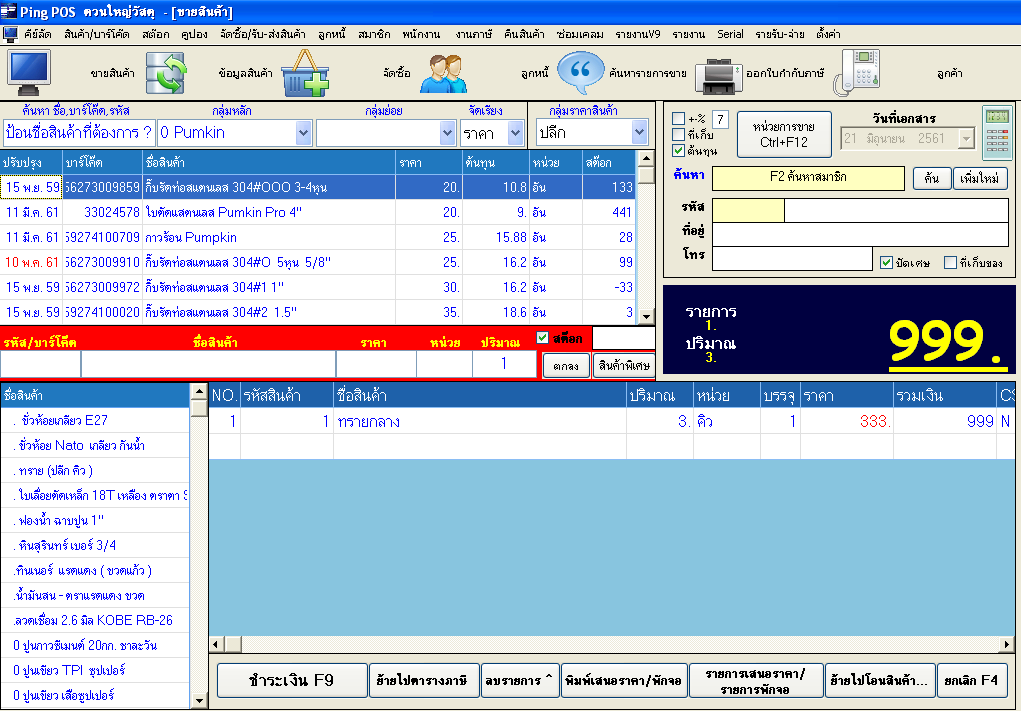This screenshot has height=711, width=1021.
Task: Click the shopping basket จัดซื้อ icon
Action: pos(304,72)
